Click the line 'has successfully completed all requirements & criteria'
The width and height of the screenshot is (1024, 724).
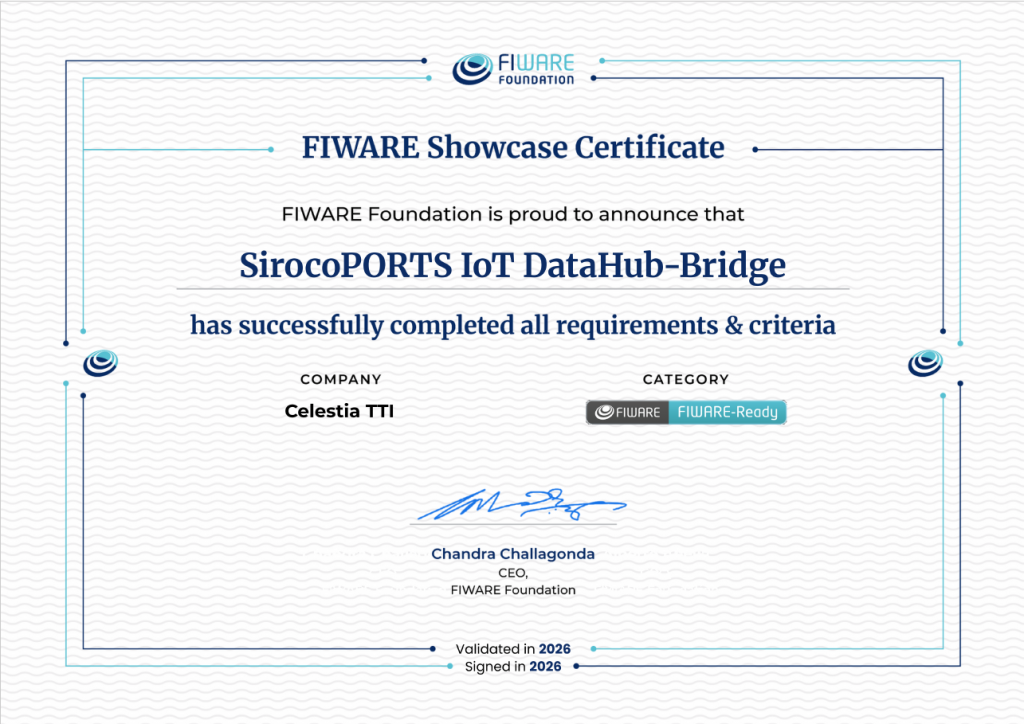(x=513, y=325)
